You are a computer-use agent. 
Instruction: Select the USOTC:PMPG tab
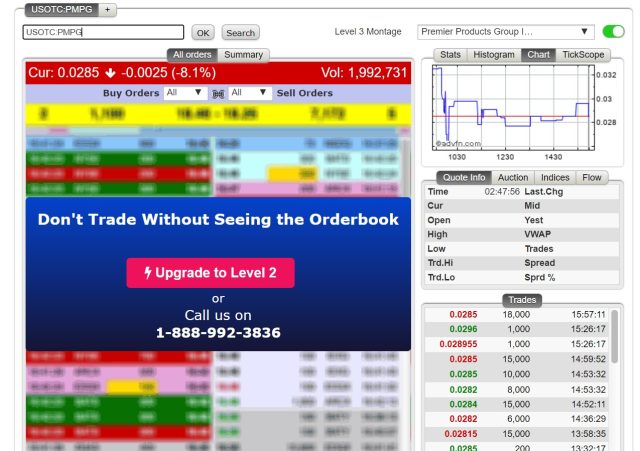(62, 9)
